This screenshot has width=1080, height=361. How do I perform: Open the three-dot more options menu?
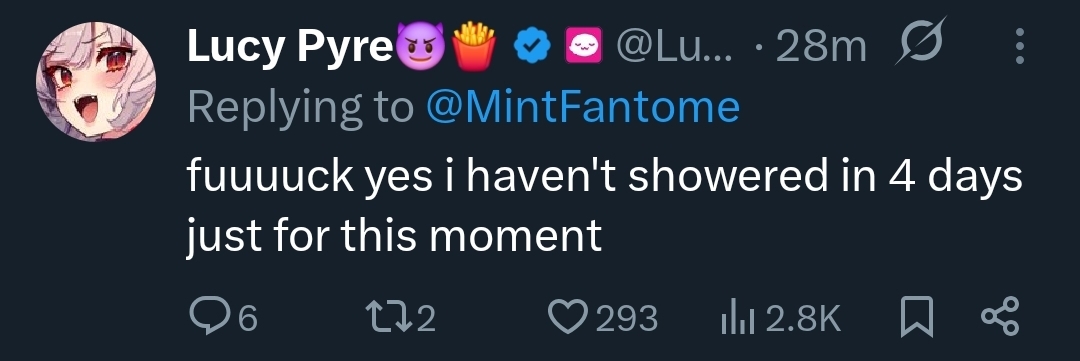[x=1020, y=47]
